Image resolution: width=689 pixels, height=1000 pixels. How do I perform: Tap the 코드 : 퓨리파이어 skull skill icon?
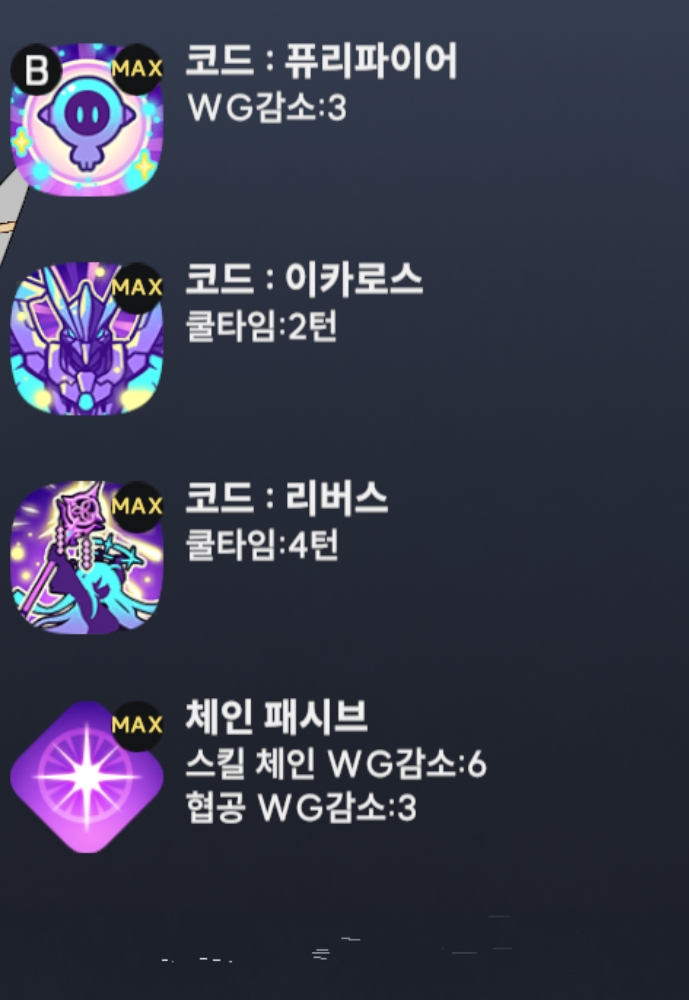pyautogui.click(x=87, y=119)
